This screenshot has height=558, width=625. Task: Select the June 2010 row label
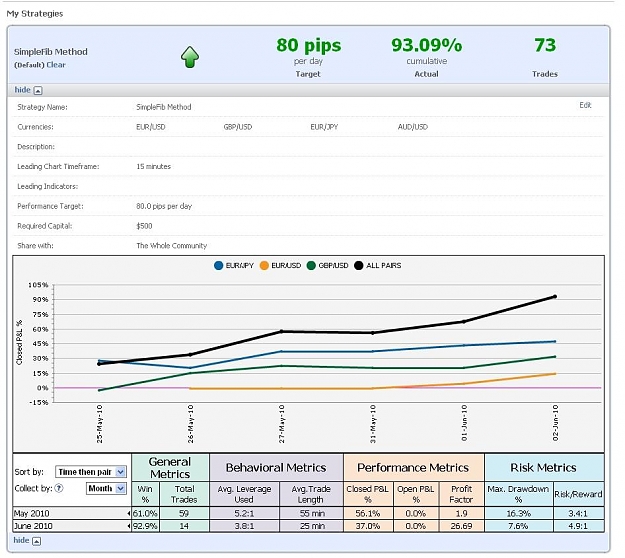(x=33, y=526)
